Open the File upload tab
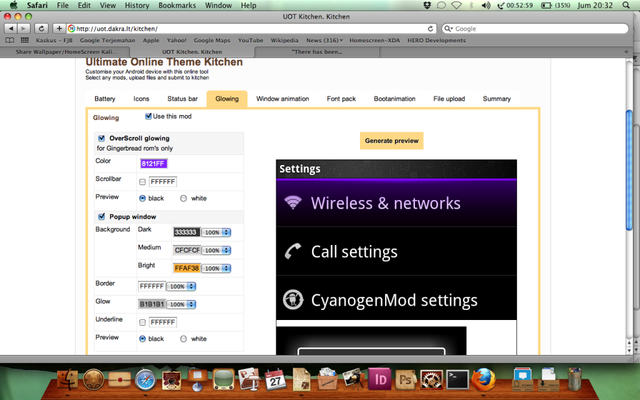 coord(449,99)
